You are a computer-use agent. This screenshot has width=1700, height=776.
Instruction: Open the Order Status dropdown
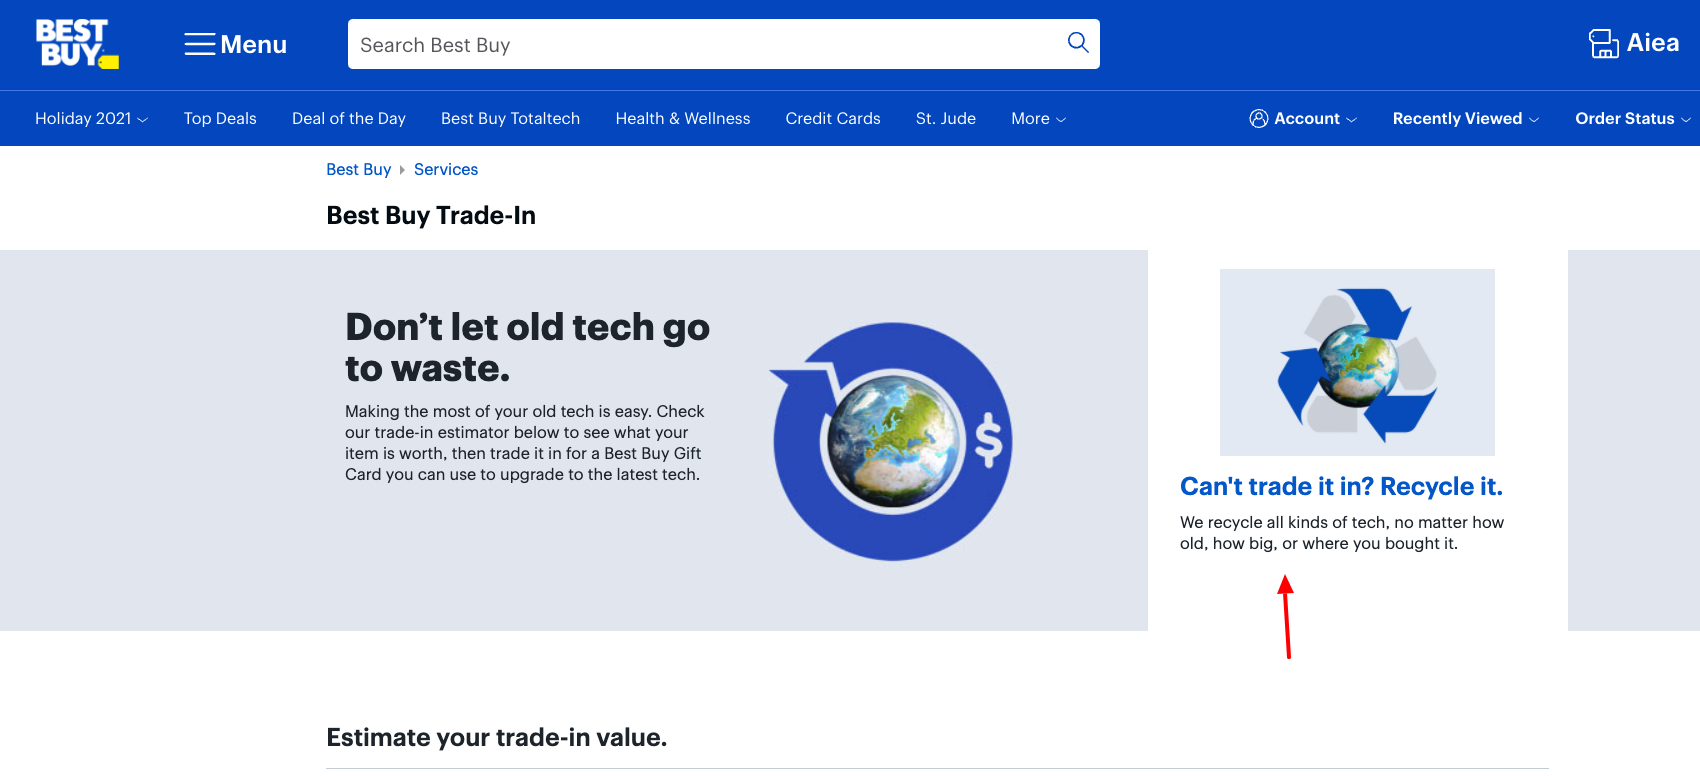(1633, 118)
